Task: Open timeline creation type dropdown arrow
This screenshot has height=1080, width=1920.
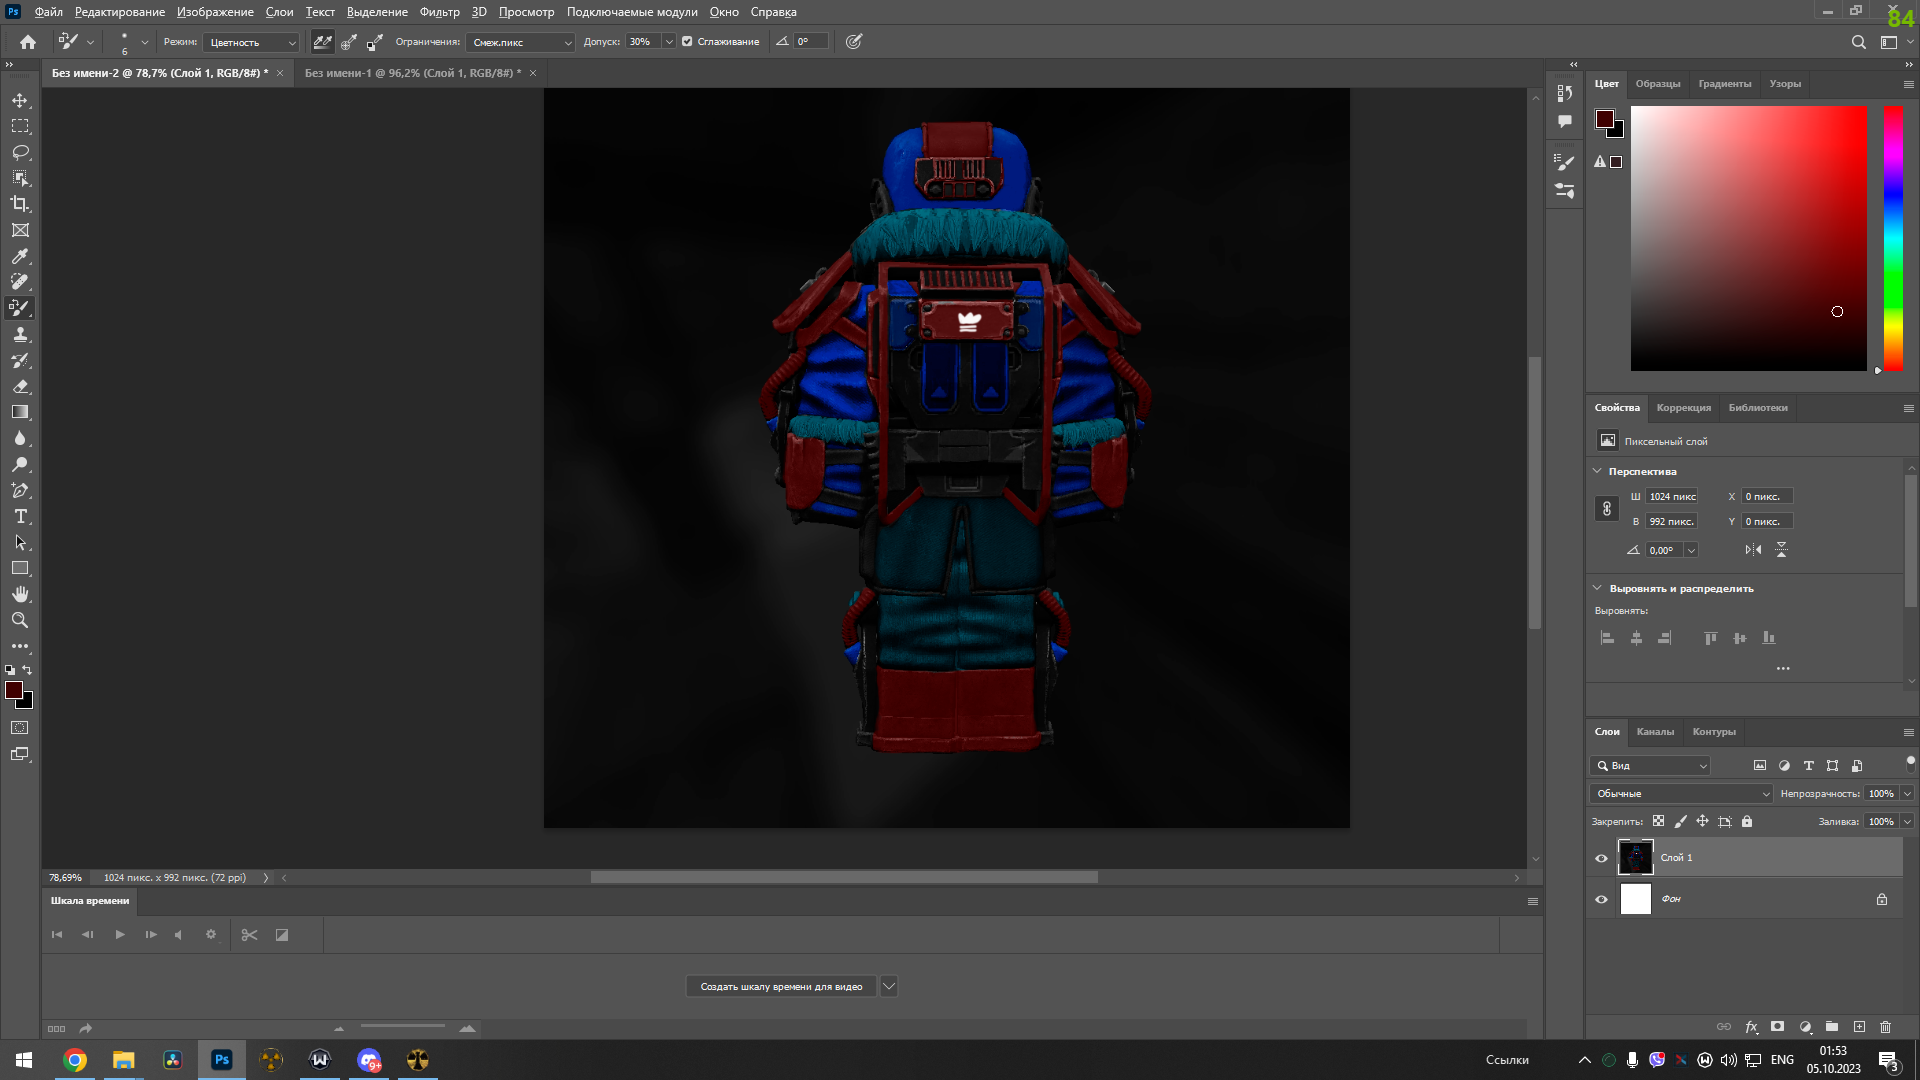Action: (x=888, y=986)
